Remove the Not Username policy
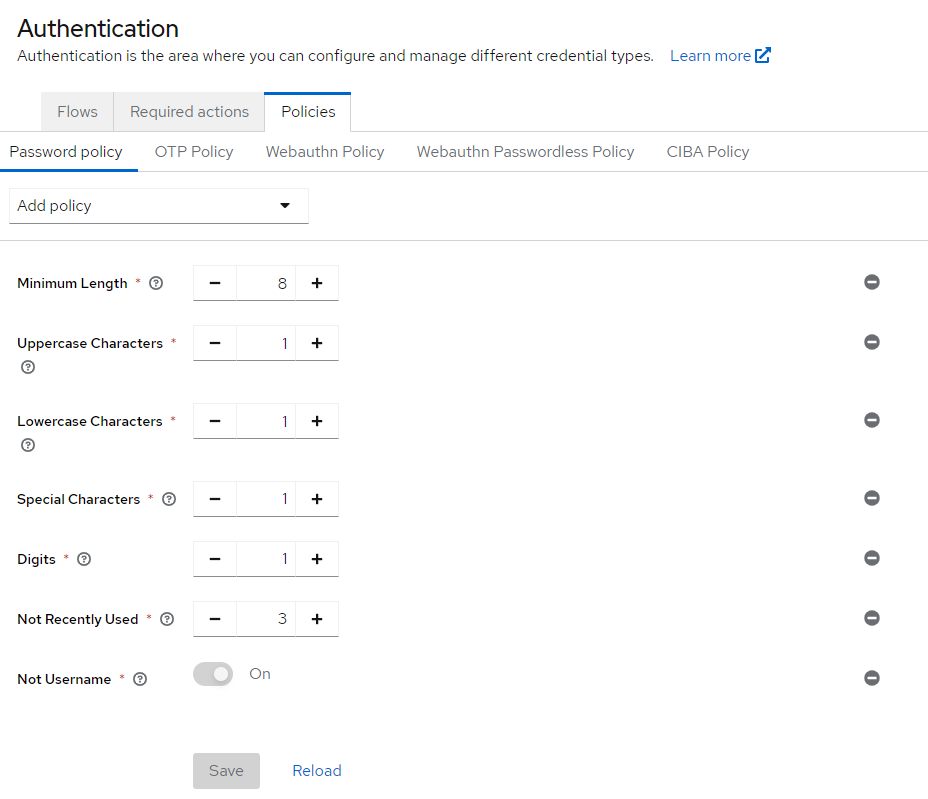Screen dimensions: 928x799 [871, 678]
